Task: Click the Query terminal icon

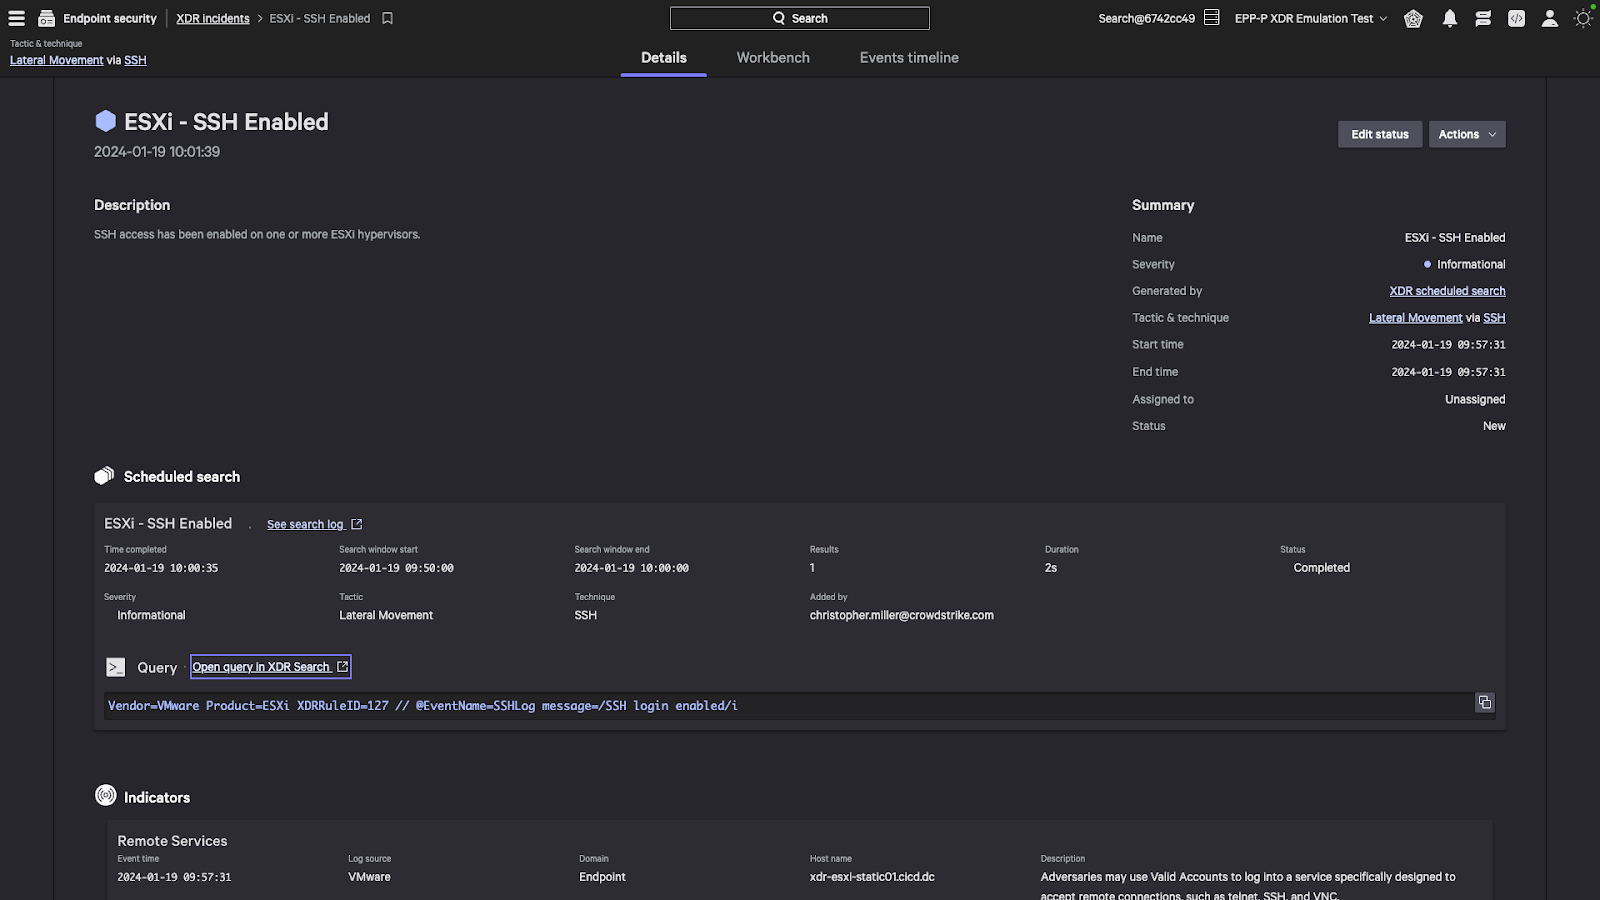Action: tap(116, 667)
